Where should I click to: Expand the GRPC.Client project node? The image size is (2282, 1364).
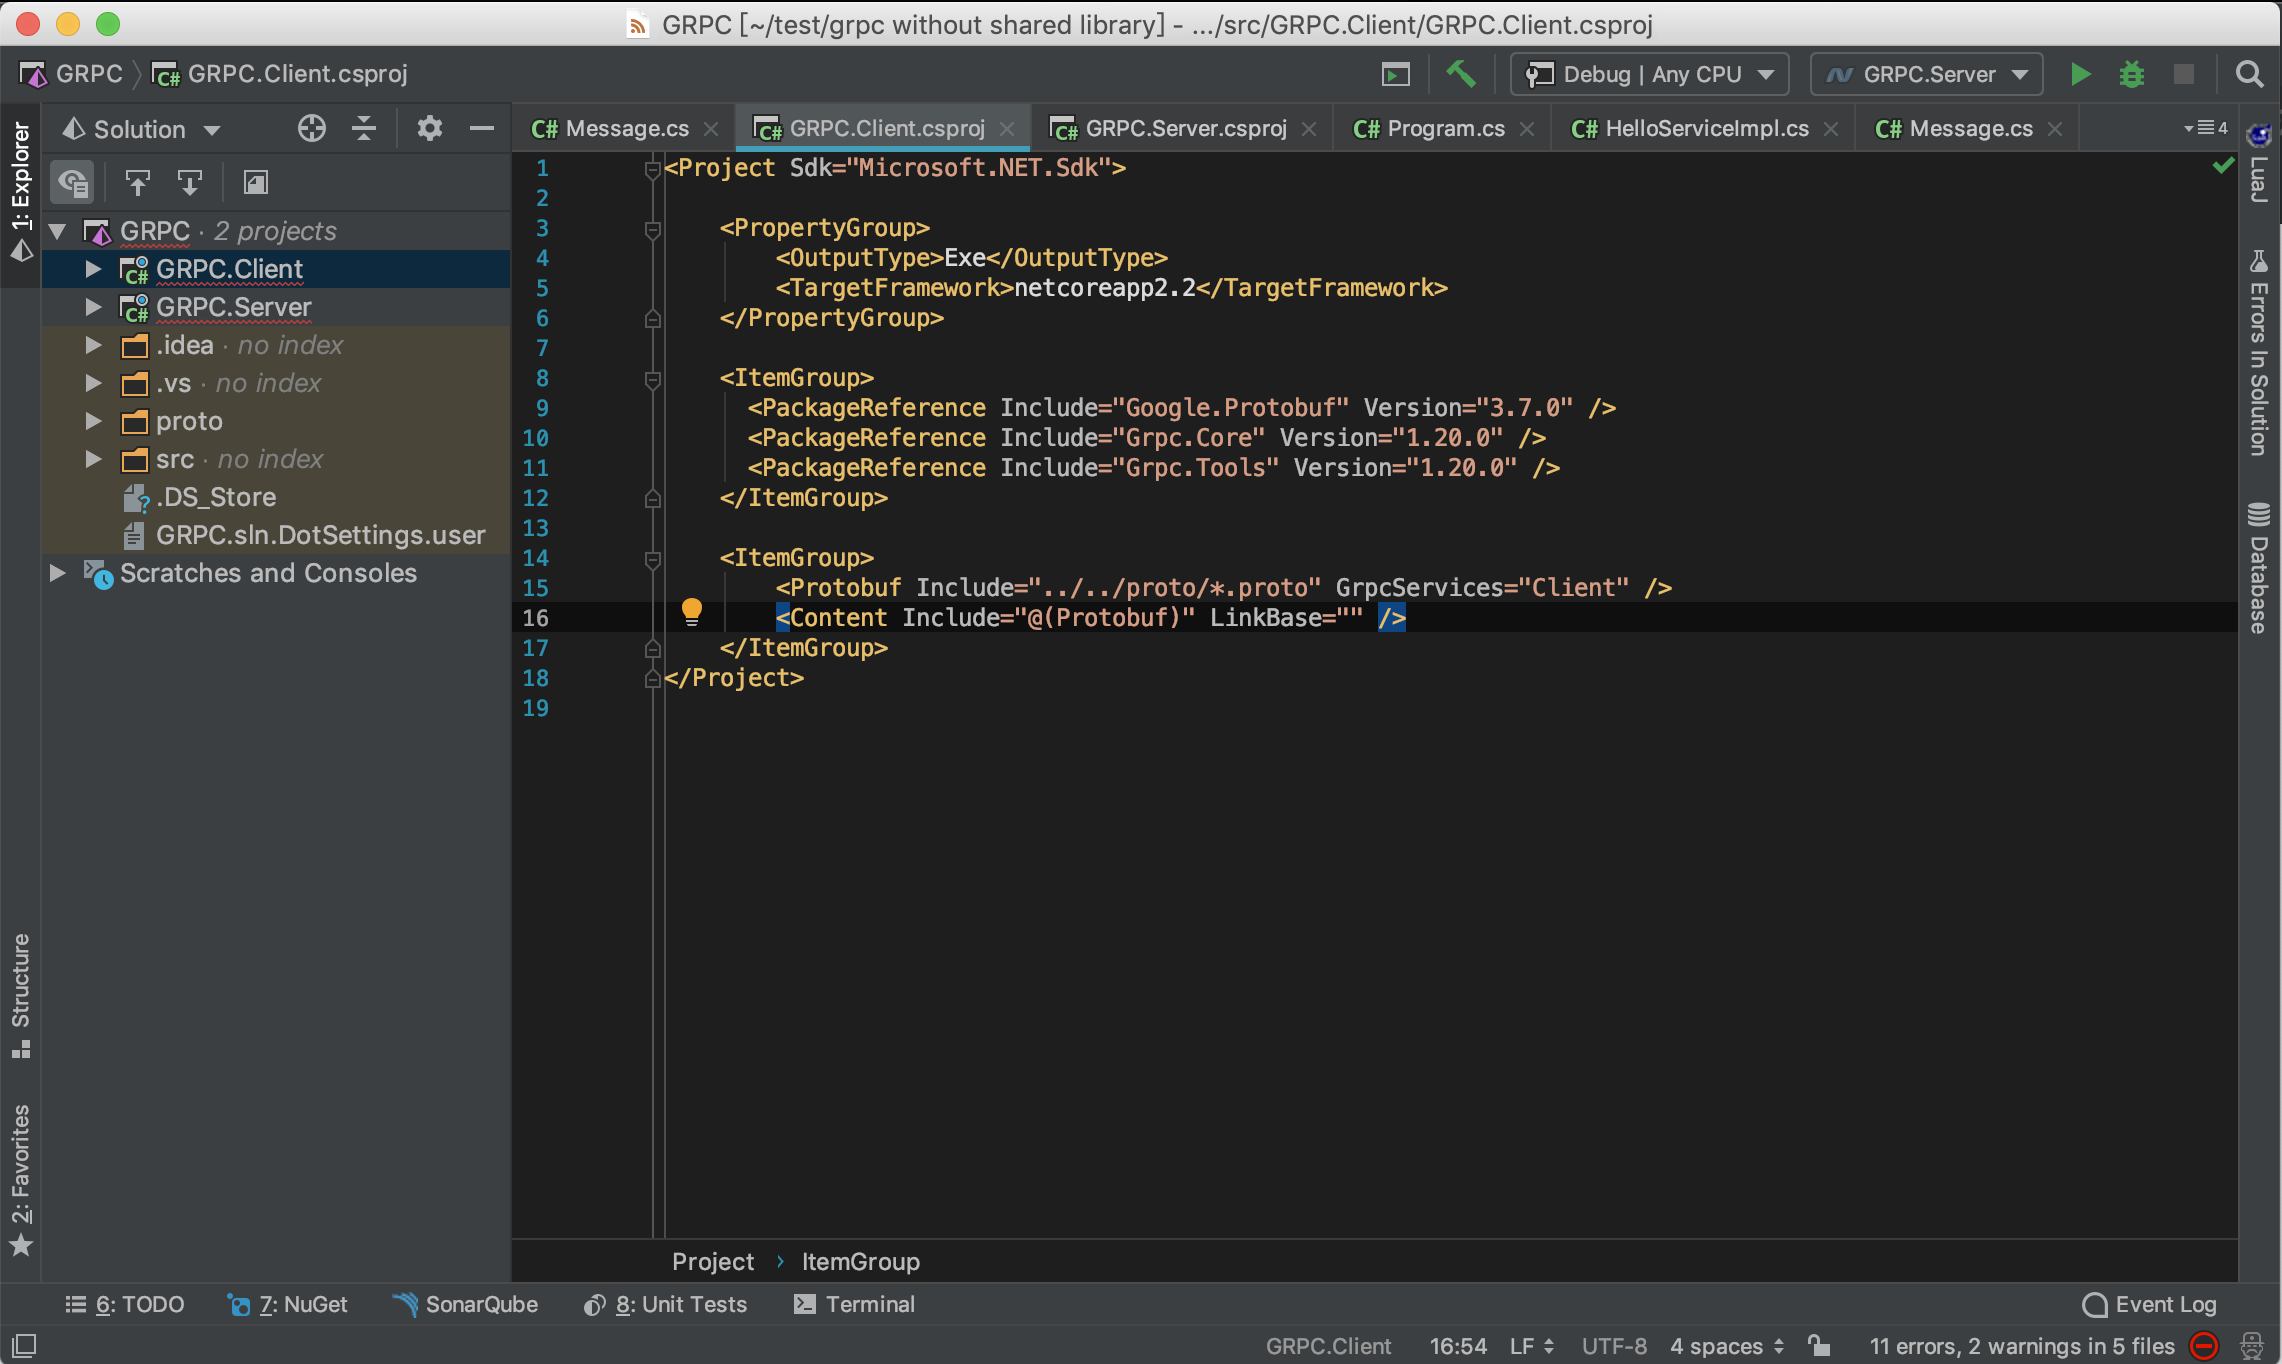(x=93, y=269)
